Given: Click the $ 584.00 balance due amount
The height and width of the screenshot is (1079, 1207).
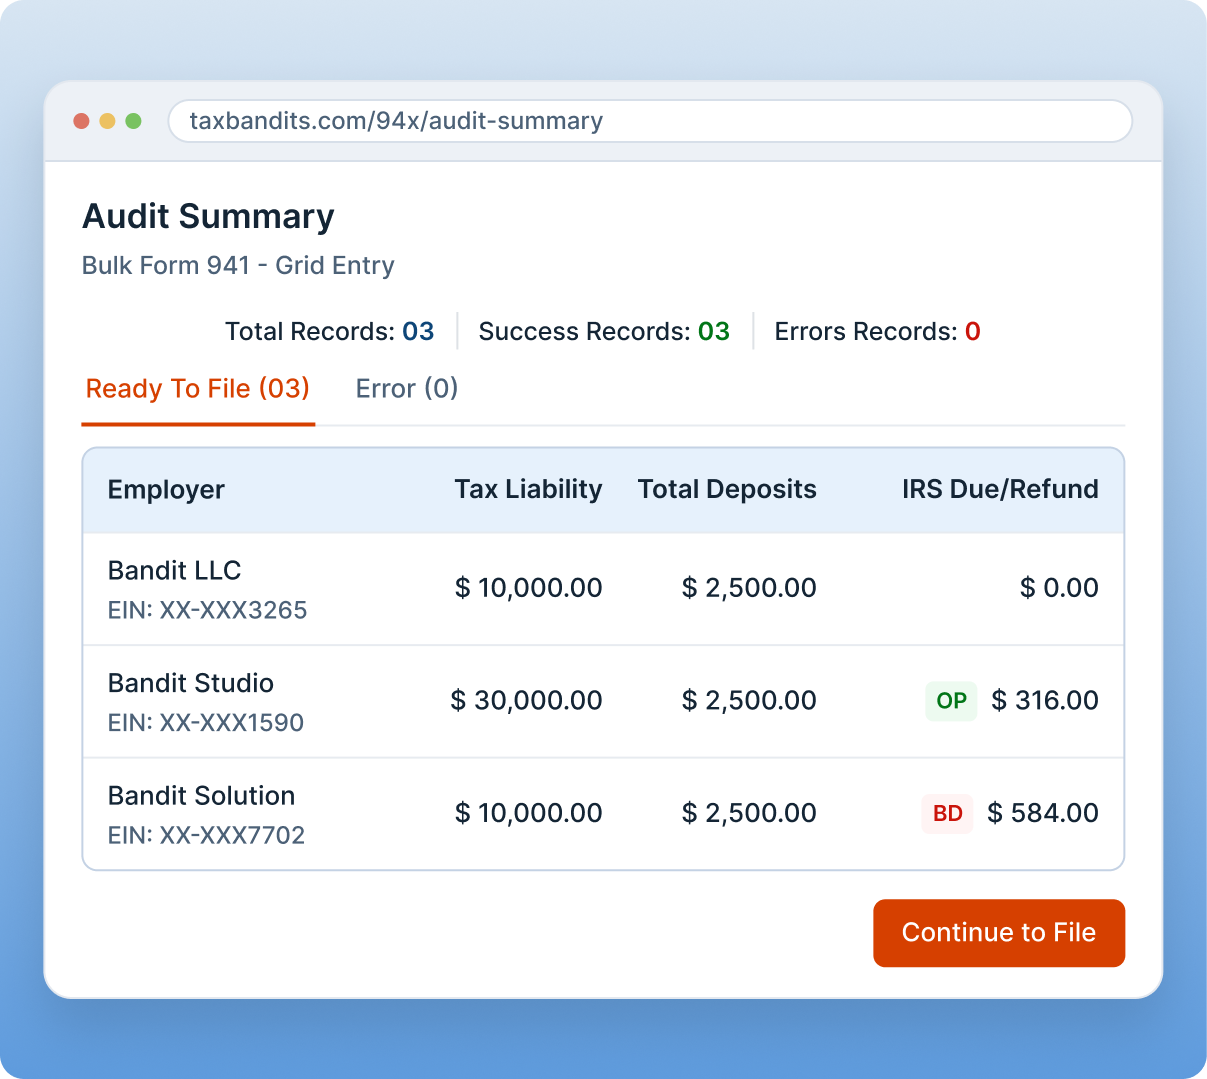Looking at the screenshot, I should coord(1043,814).
